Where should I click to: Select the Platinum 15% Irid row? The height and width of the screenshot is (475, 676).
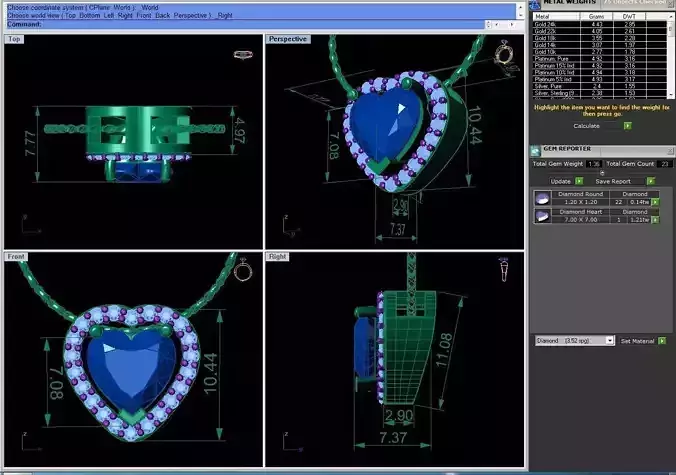[600, 66]
